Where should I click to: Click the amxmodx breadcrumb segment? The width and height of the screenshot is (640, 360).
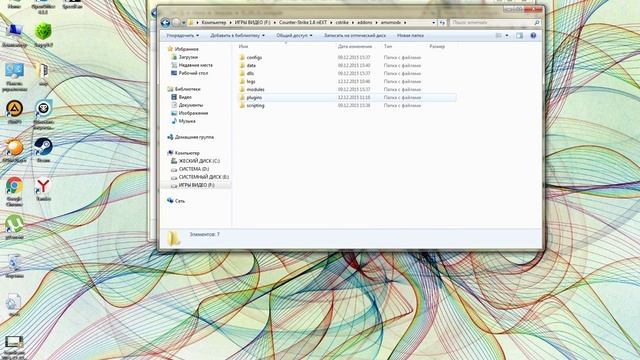point(391,23)
